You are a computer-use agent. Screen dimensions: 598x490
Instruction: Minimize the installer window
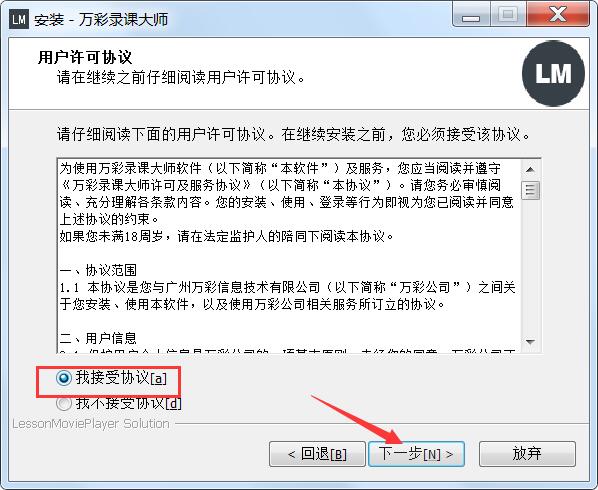[x=471, y=16]
